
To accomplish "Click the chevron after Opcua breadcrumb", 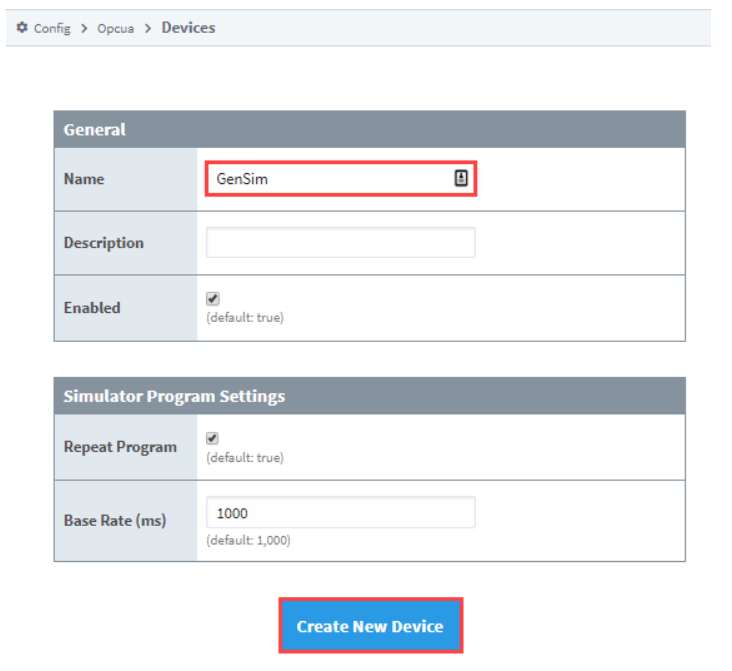I will pyautogui.click(x=148, y=28).
